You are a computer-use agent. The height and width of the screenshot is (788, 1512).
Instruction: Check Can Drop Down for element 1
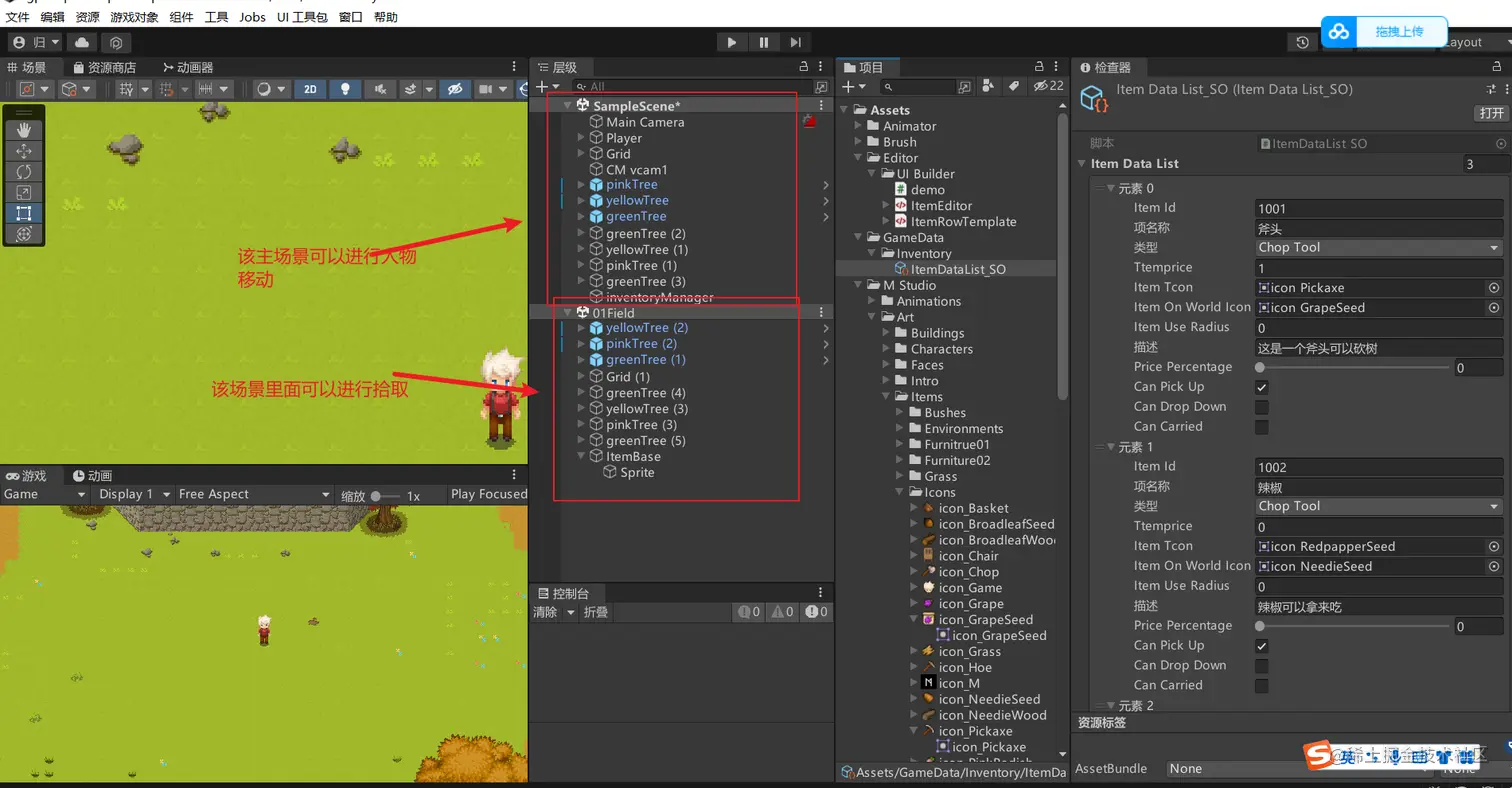tap(1262, 666)
